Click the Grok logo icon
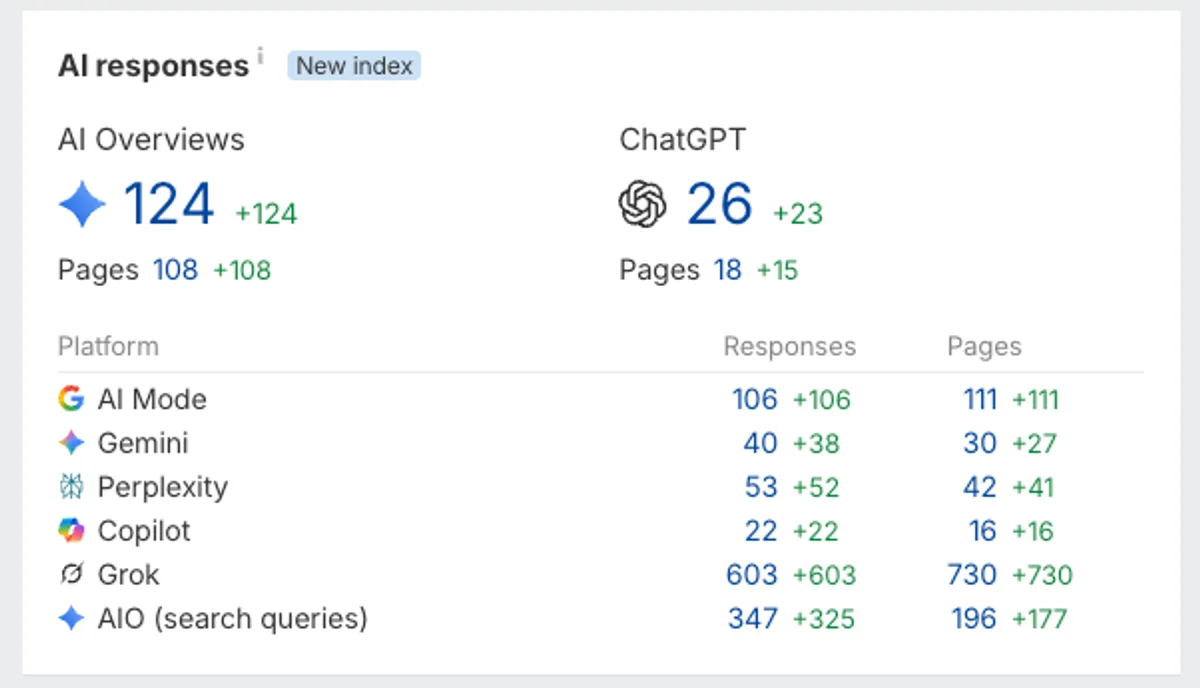 pos(71,575)
